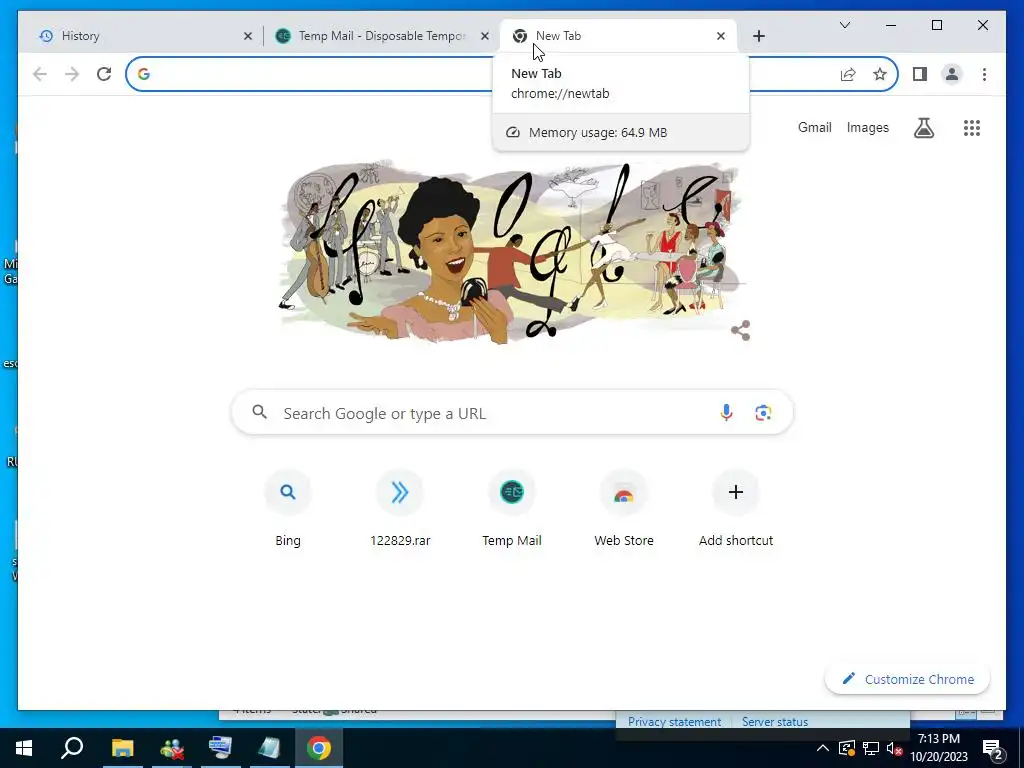1024x768 pixels.
Task: Open a new browser tab
Action: (x=759, y=36)
